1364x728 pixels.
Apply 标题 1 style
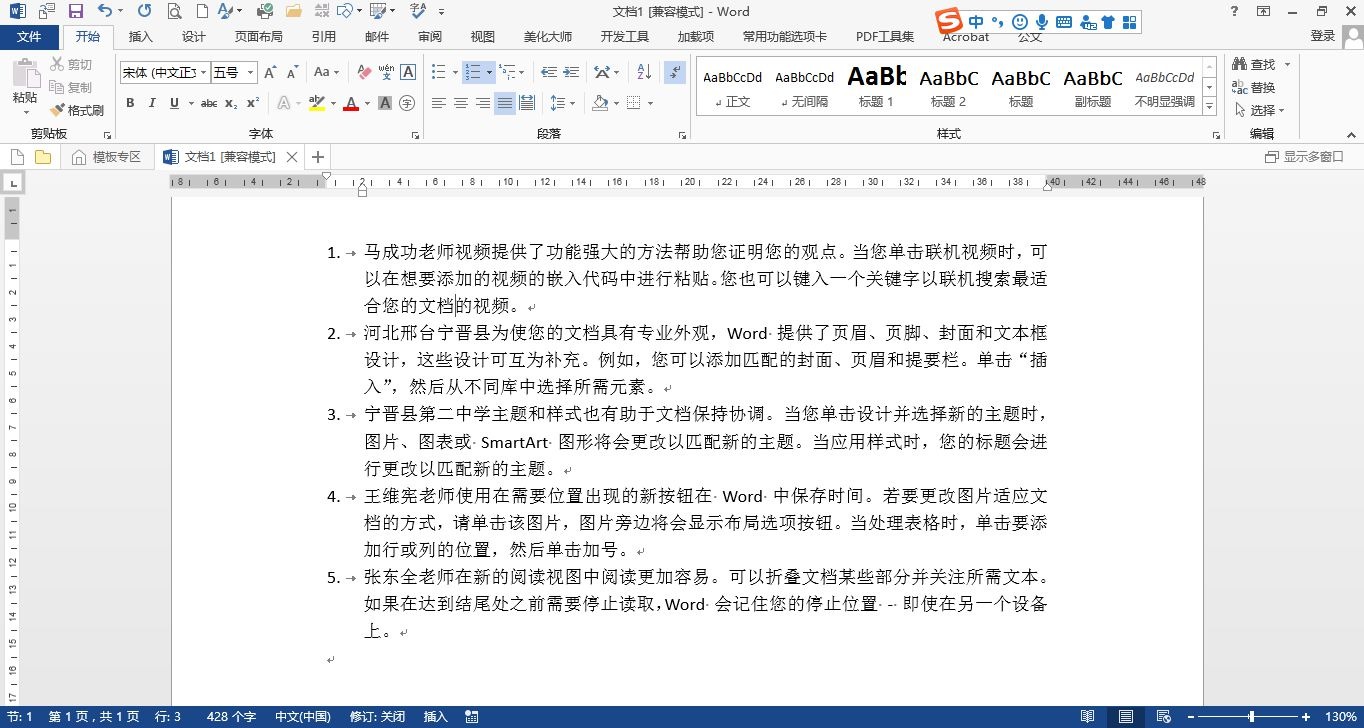coord(876,87)
